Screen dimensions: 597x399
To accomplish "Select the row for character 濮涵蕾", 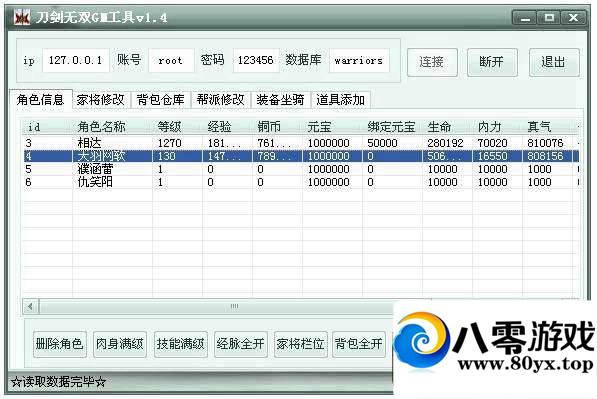I will (301, 169).
